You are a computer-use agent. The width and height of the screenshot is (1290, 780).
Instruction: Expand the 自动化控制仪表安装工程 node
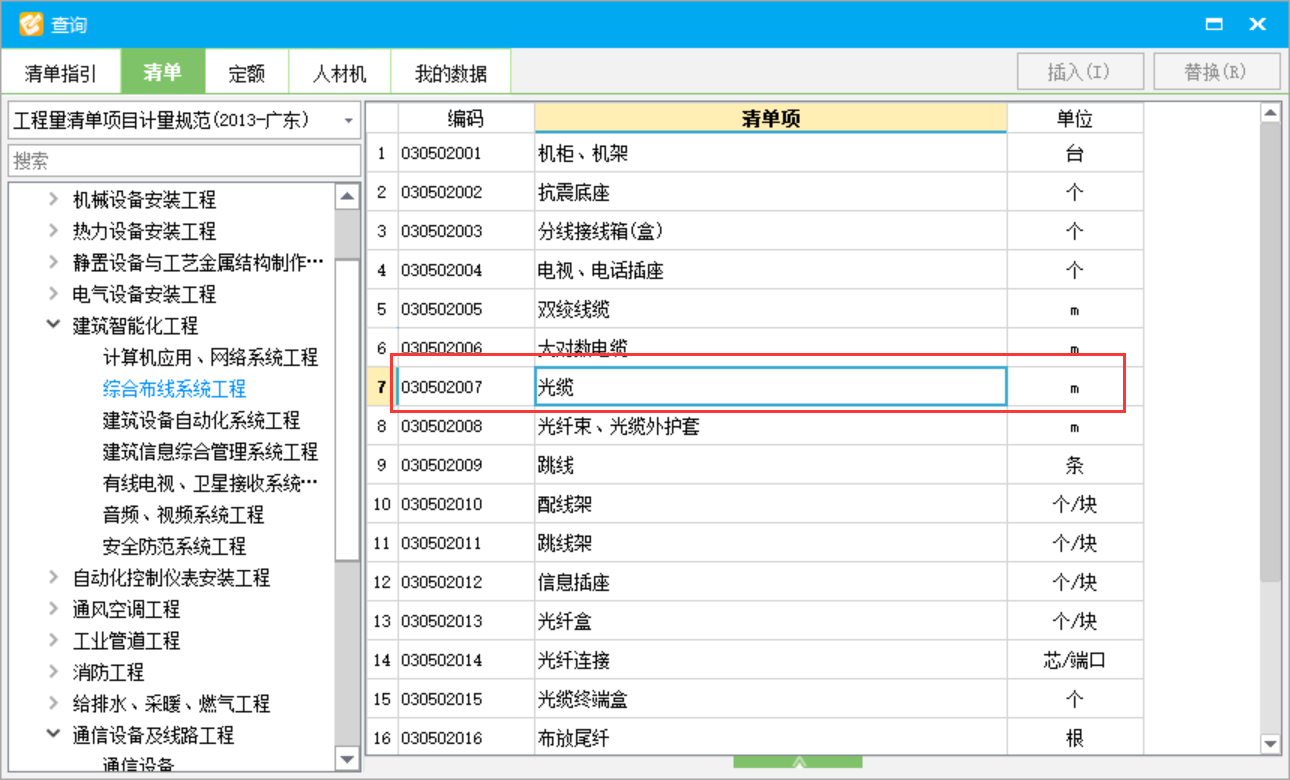53,577
